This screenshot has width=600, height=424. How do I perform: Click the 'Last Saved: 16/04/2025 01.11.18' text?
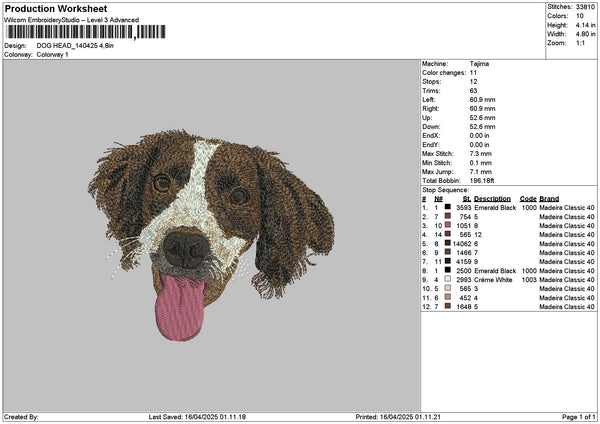pos(197,417)
